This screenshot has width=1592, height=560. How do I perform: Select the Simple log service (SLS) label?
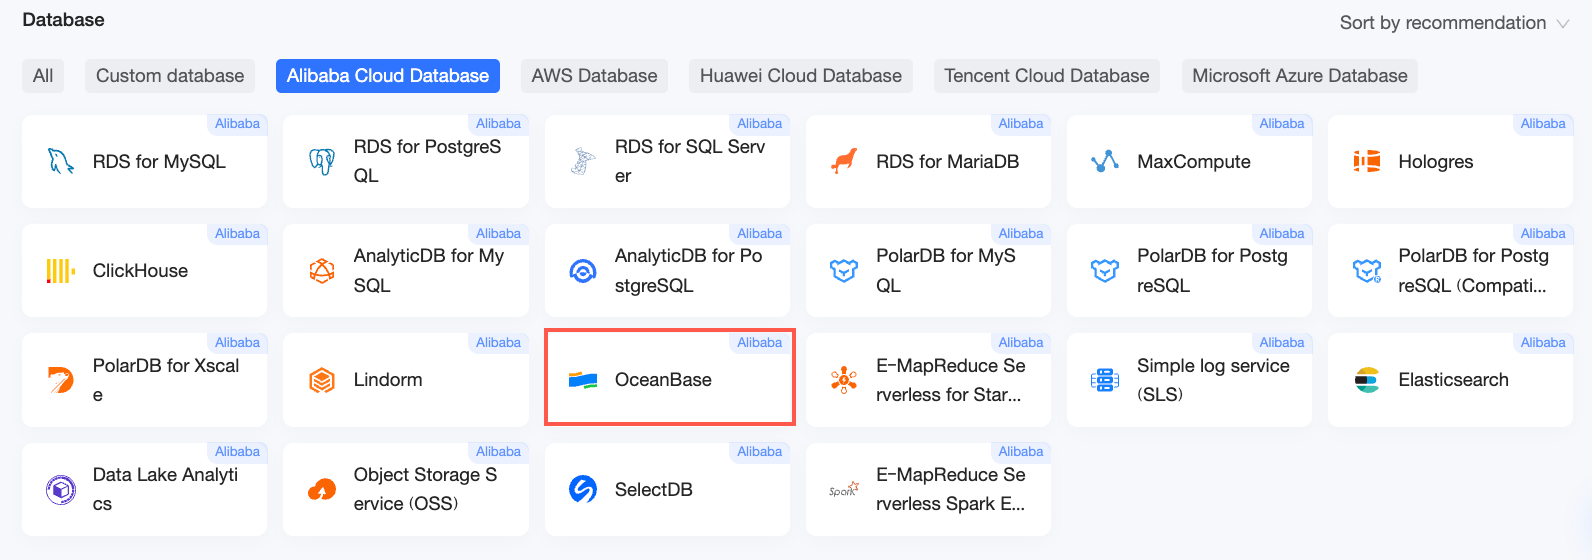coord(1213,380)
